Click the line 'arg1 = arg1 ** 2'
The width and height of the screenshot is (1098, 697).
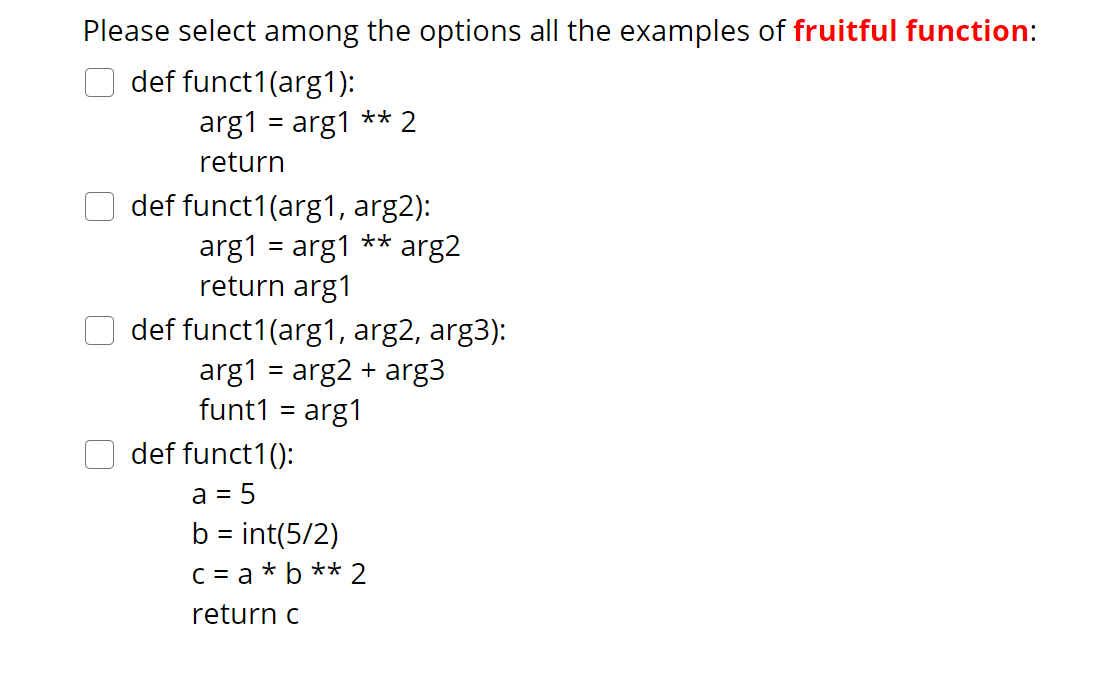coord(307,123)
